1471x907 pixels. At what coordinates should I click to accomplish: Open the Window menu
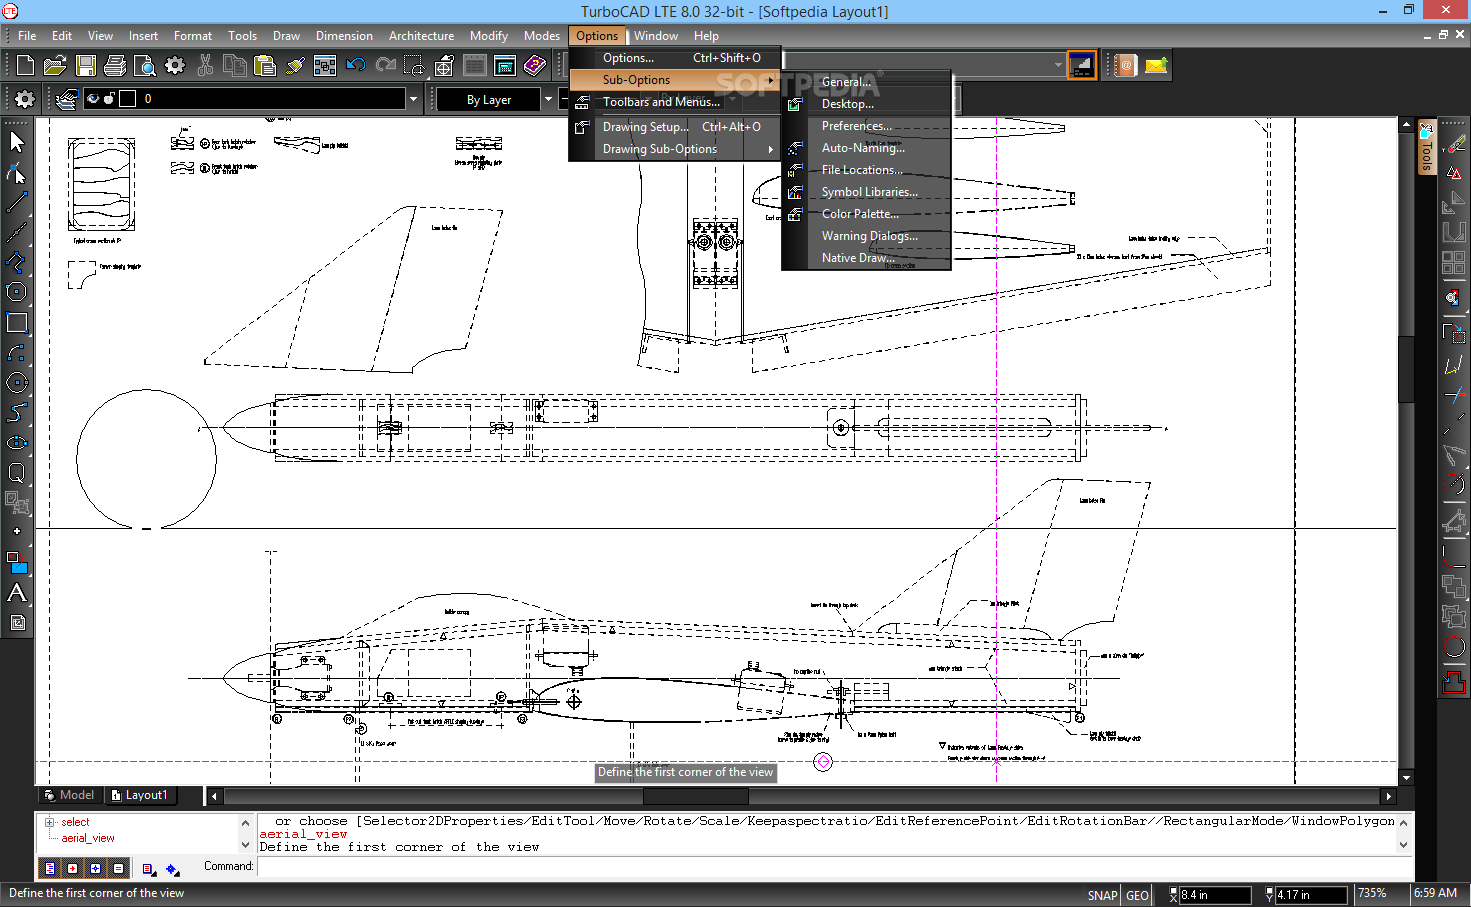coord(656,36)
